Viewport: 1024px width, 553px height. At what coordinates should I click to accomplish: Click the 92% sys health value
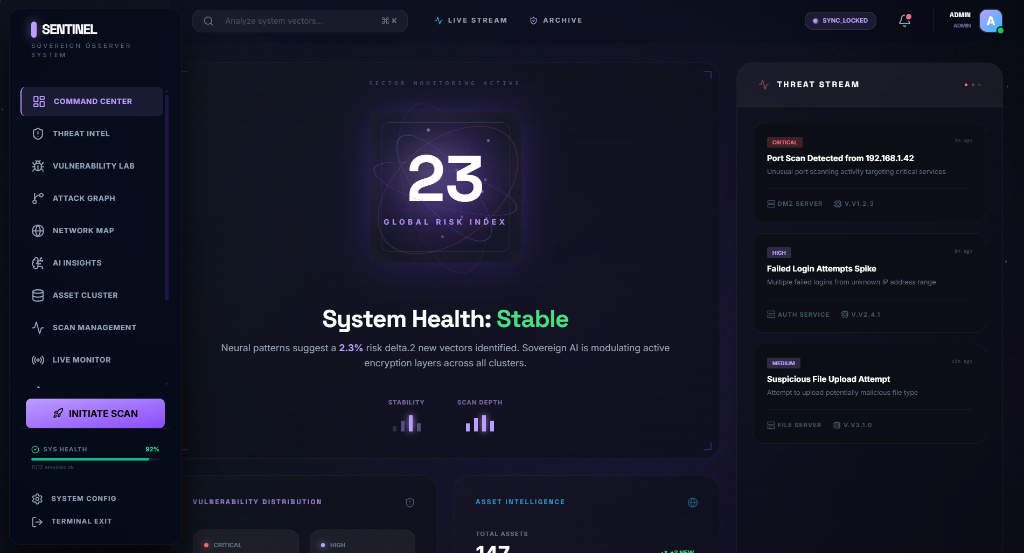pyautogui.click(x=152, y=449)
